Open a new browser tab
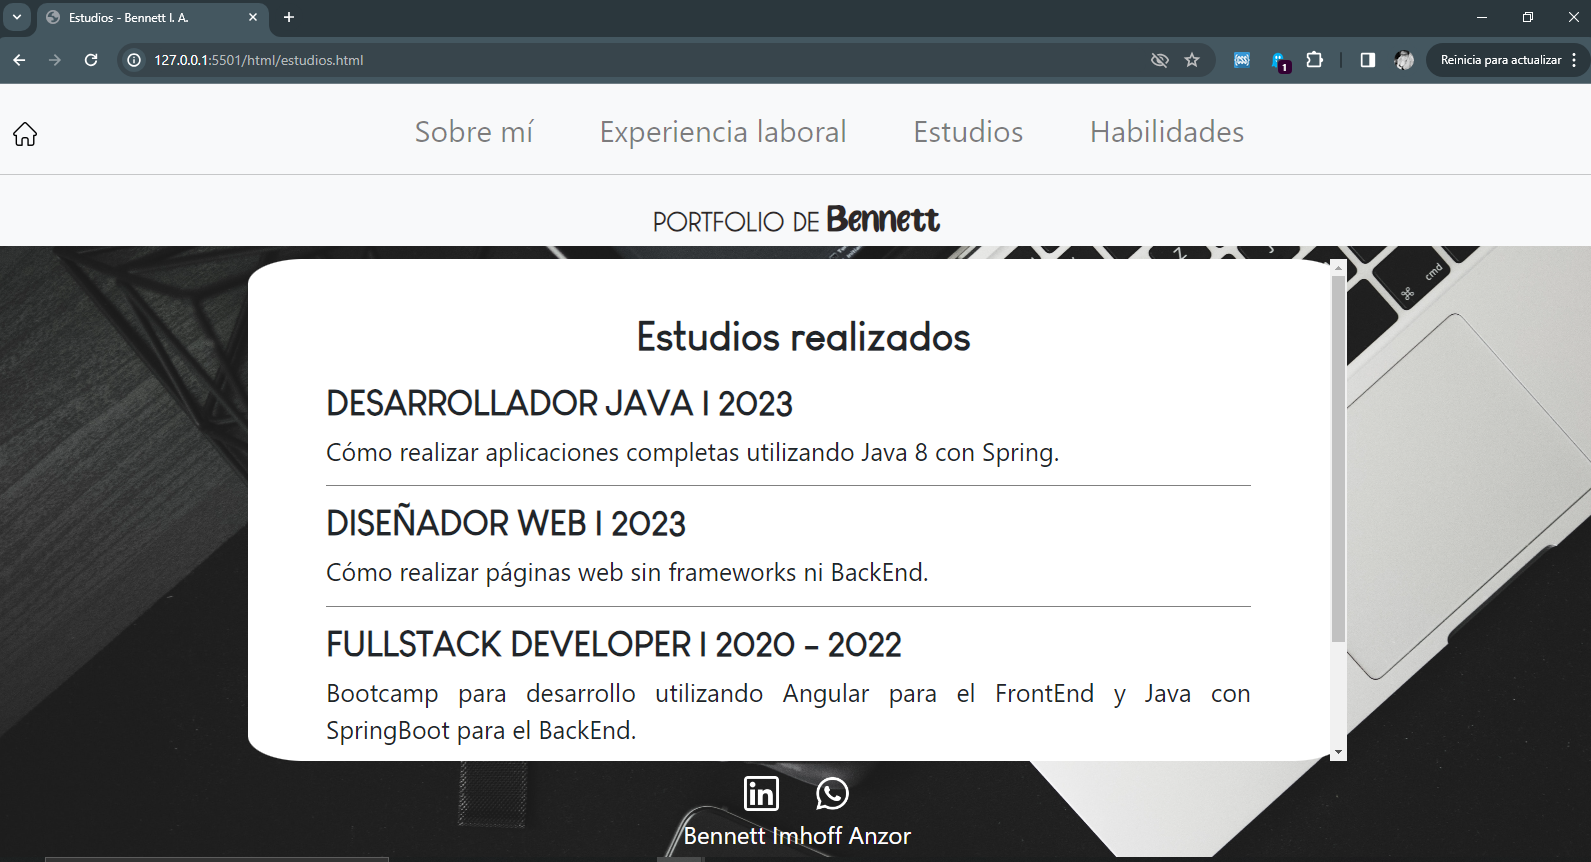Image resolution: width=1591 pixels, height=862 pixels. click(x=289, y=17)
